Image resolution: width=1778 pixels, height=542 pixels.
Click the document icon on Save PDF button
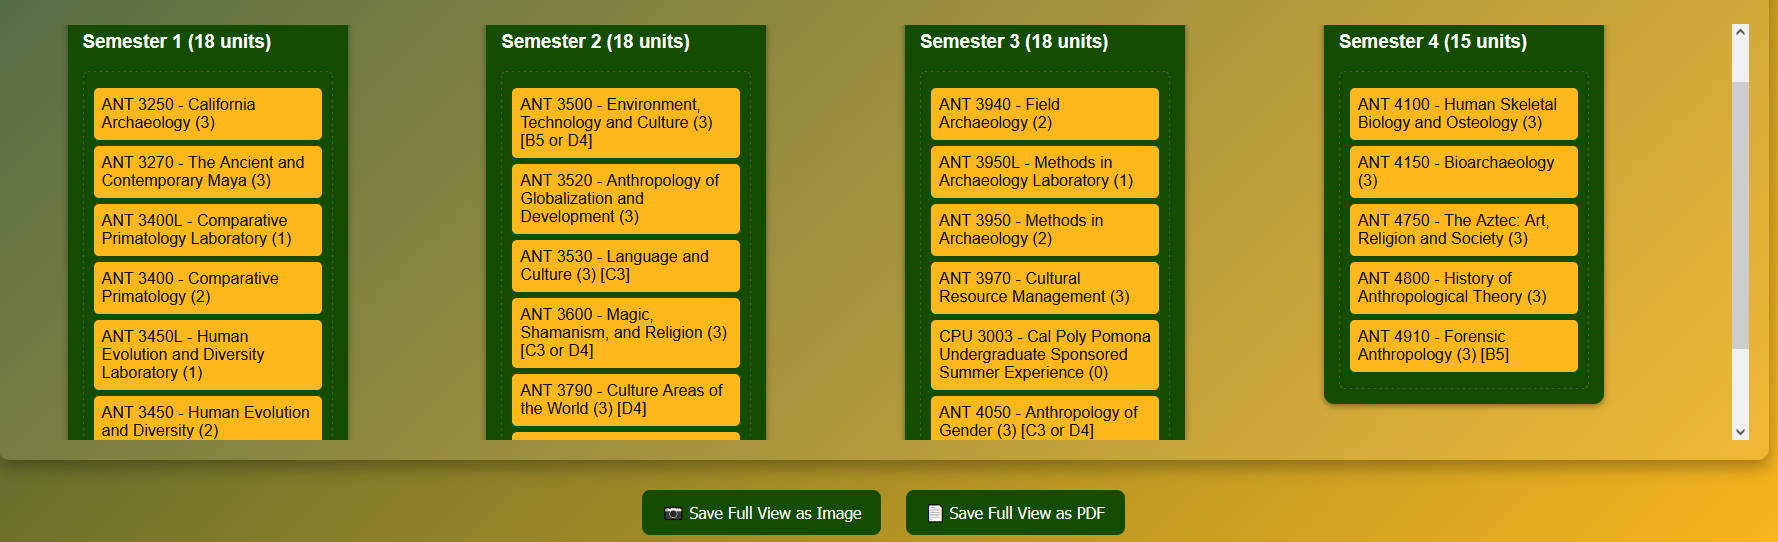coord(935,513)
